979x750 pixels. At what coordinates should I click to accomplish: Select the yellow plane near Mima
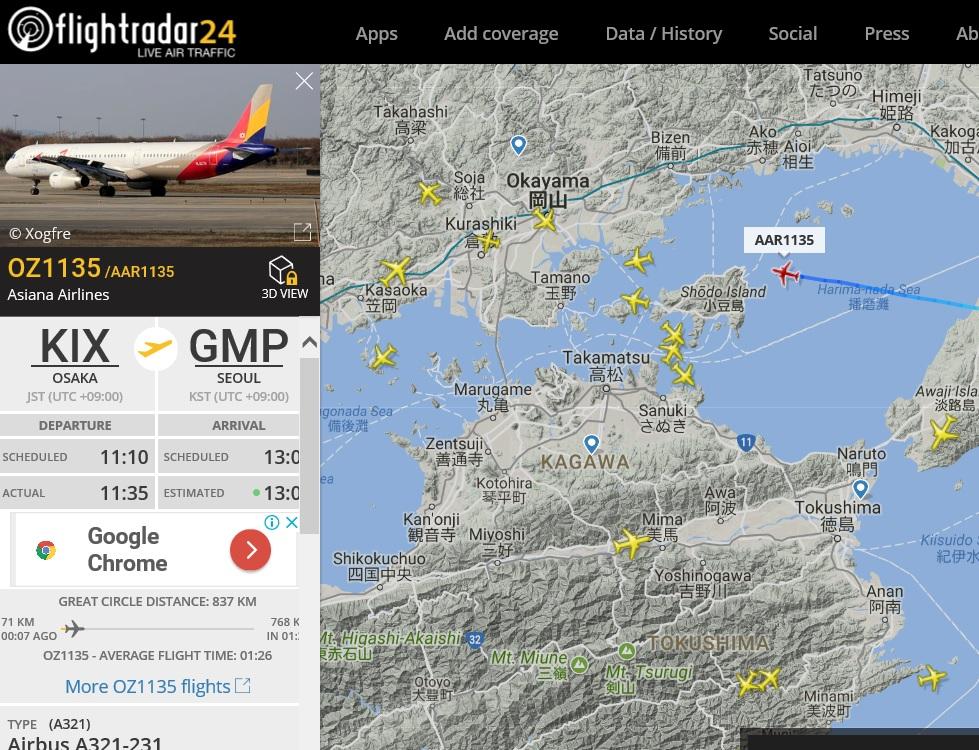pos(631,543)
